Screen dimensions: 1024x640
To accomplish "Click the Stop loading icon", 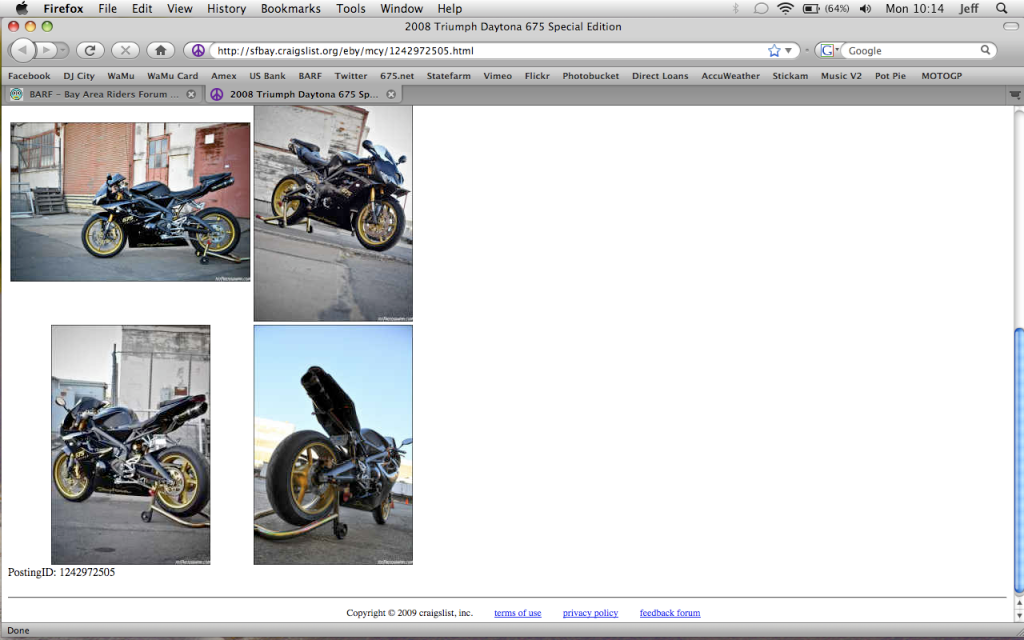I will coord(124,49).
